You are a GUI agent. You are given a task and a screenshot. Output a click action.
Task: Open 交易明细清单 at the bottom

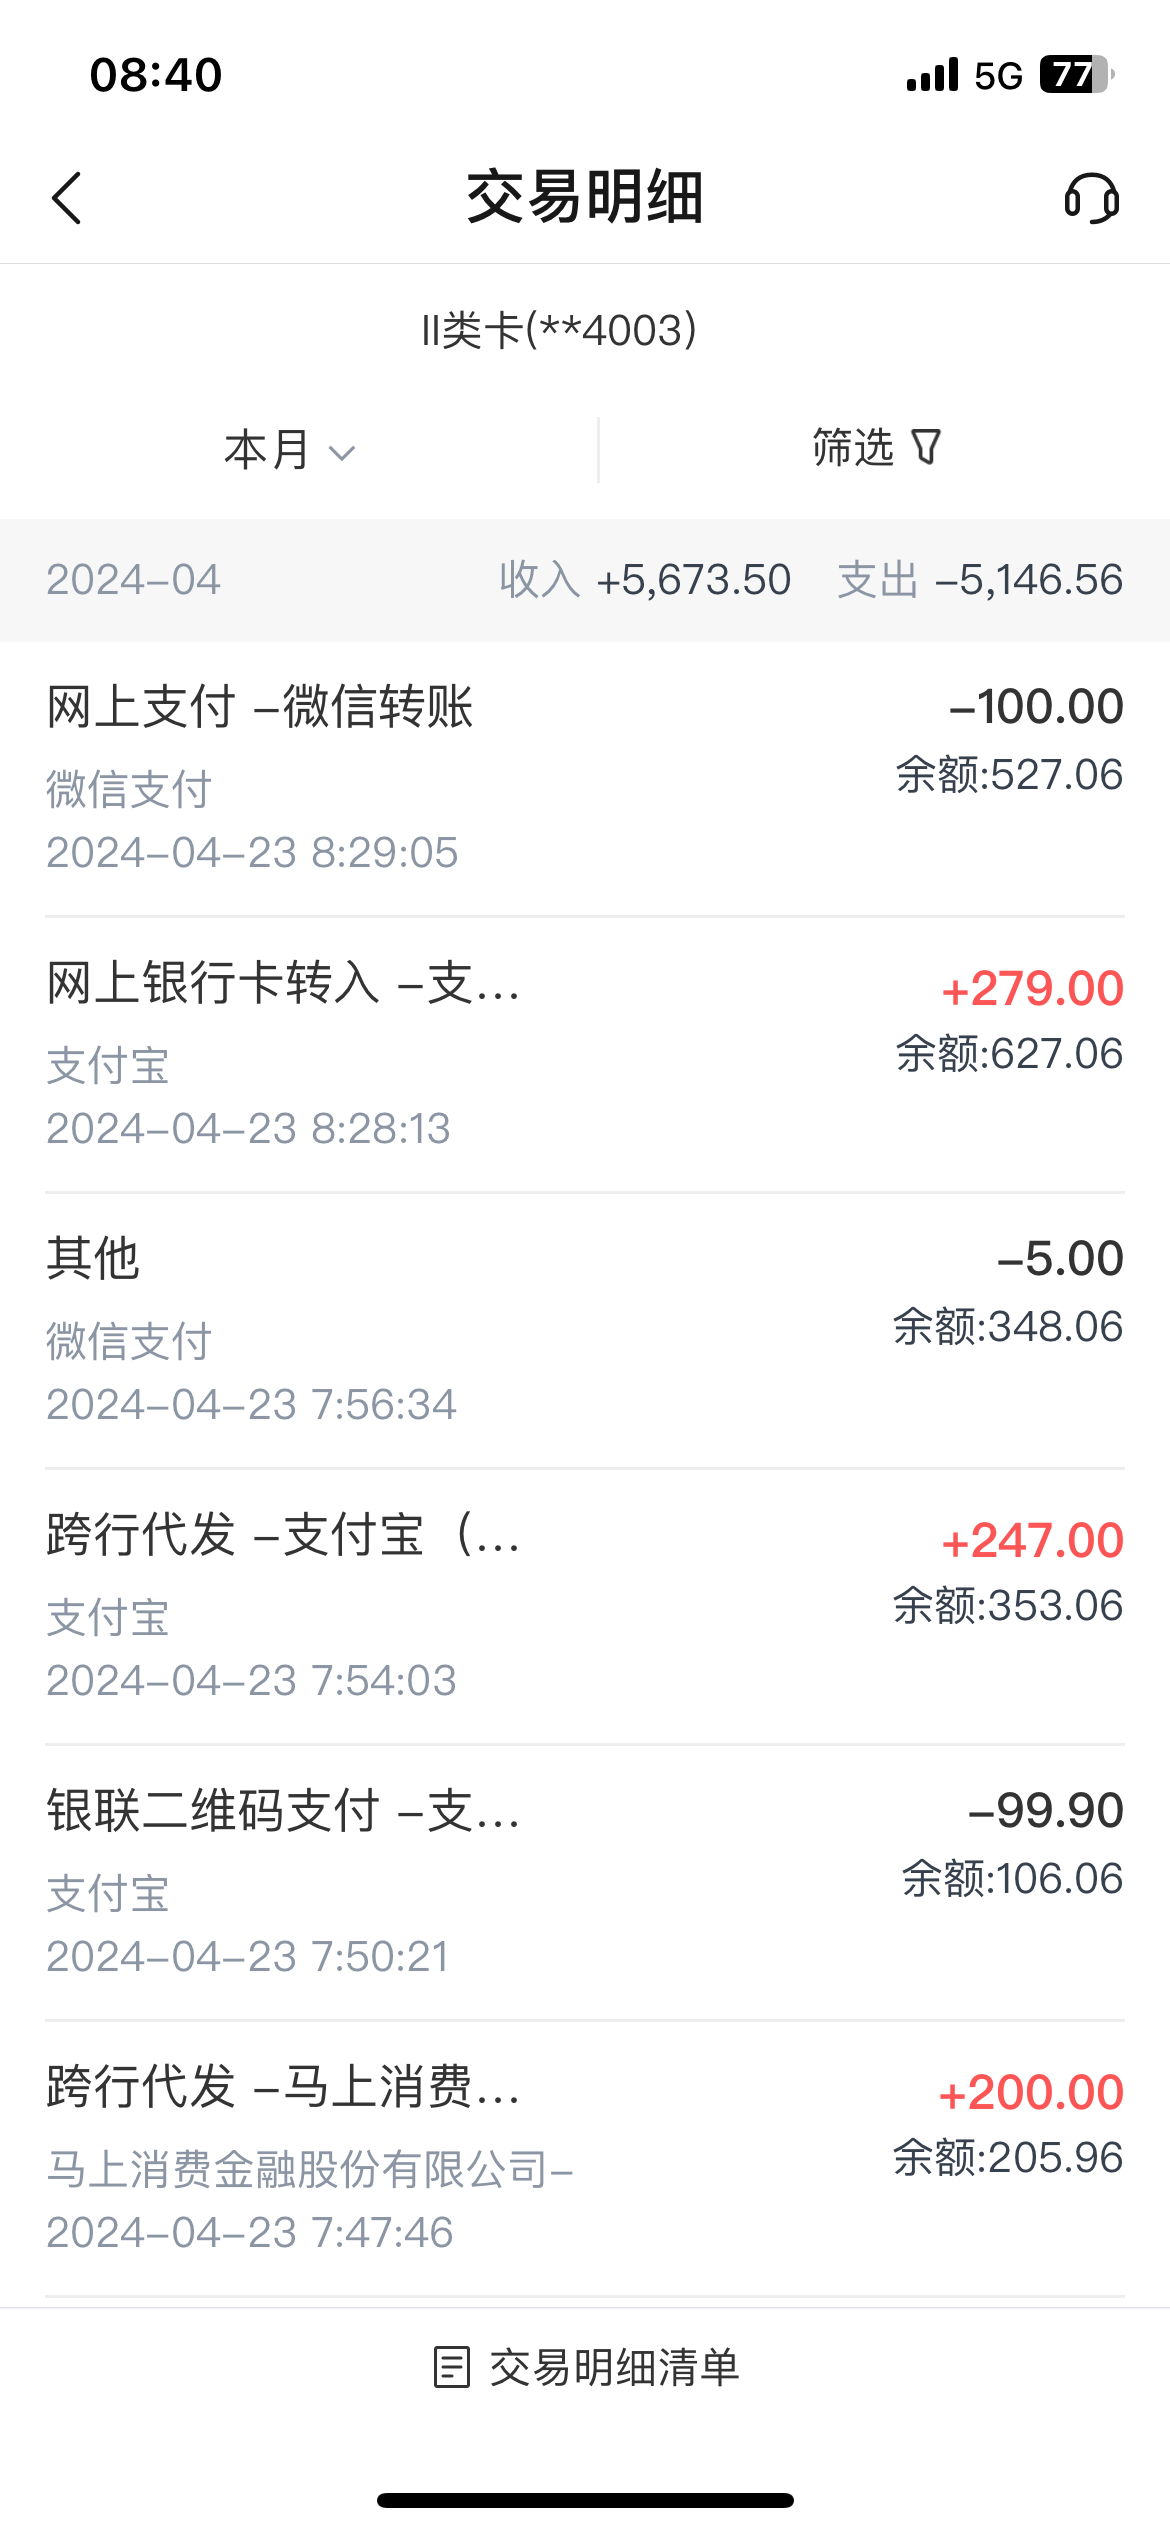pos(613,2367)
